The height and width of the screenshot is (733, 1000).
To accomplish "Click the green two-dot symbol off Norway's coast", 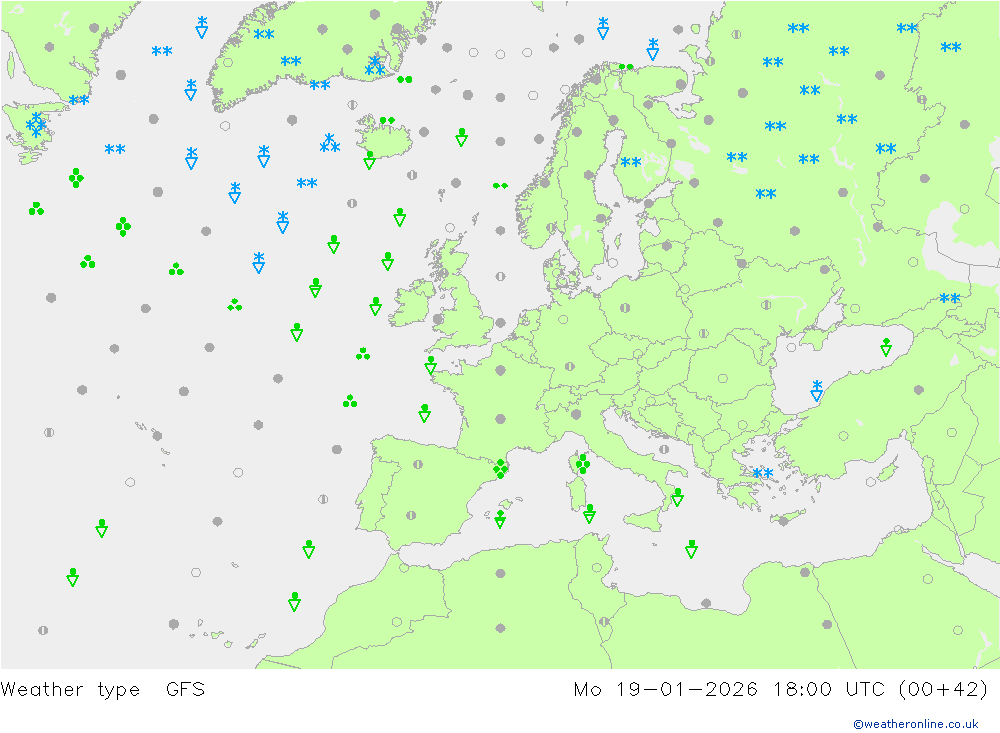I will [x=500, y=186].
